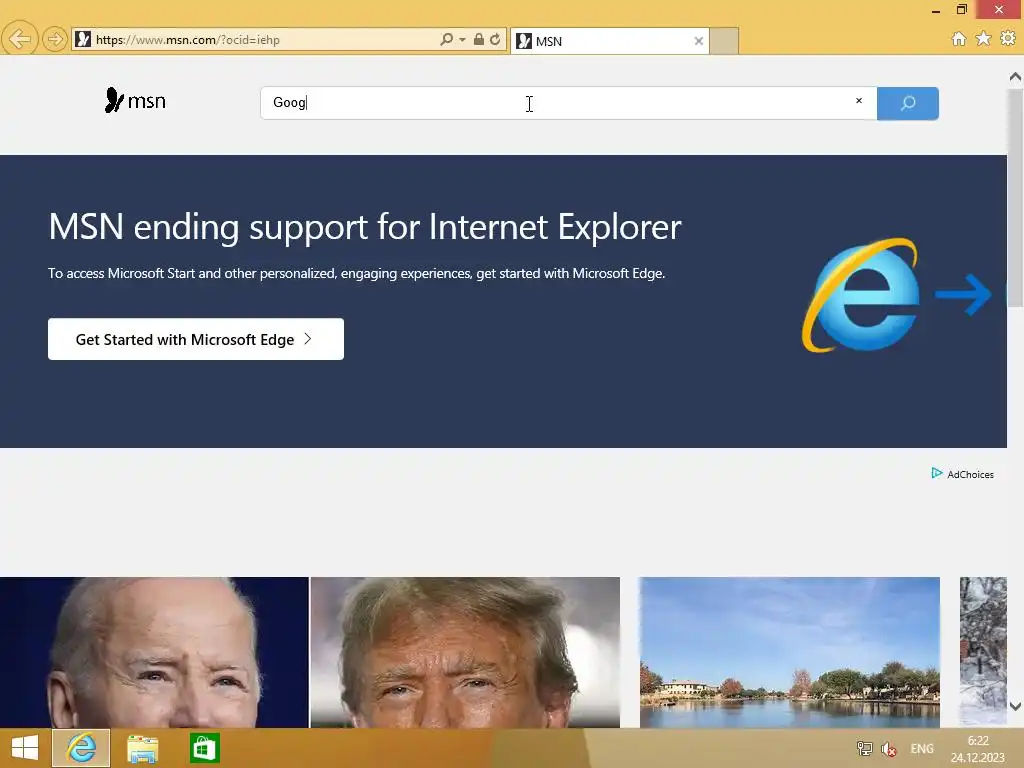
Task: Minimize the browser window
Action: click(936, 10)
